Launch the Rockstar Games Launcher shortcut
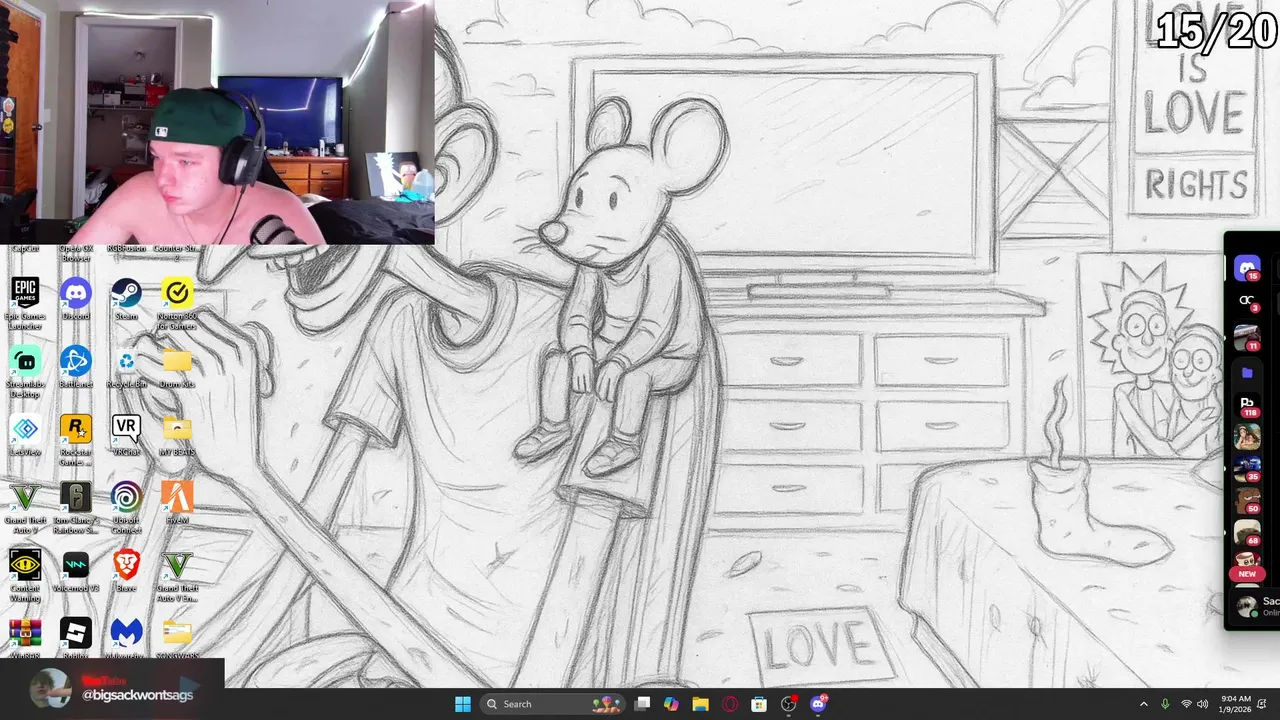This screenshot has height=720, width=1280. click(76, 438)
